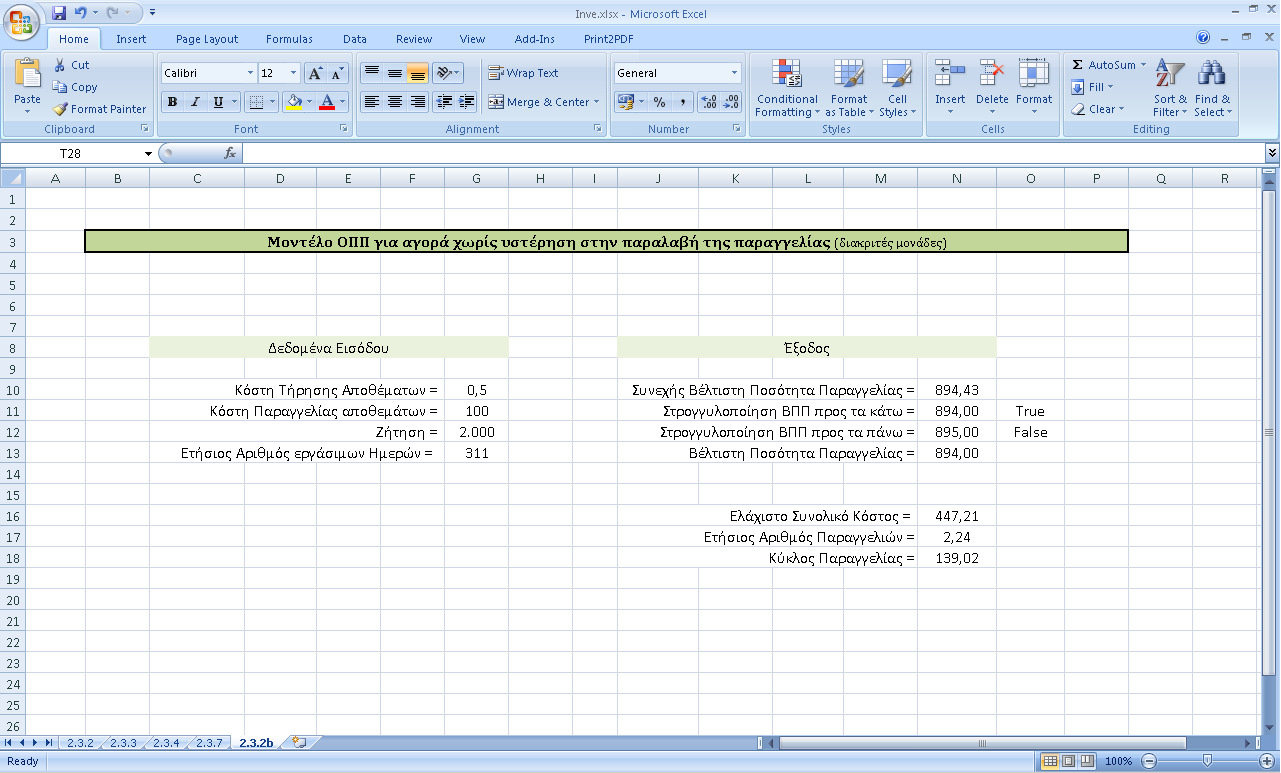Align cell contents to the right
Image resolution: width=1281 pixels, height=773 pixels.
pyautogui.click(x=418, y=102)
